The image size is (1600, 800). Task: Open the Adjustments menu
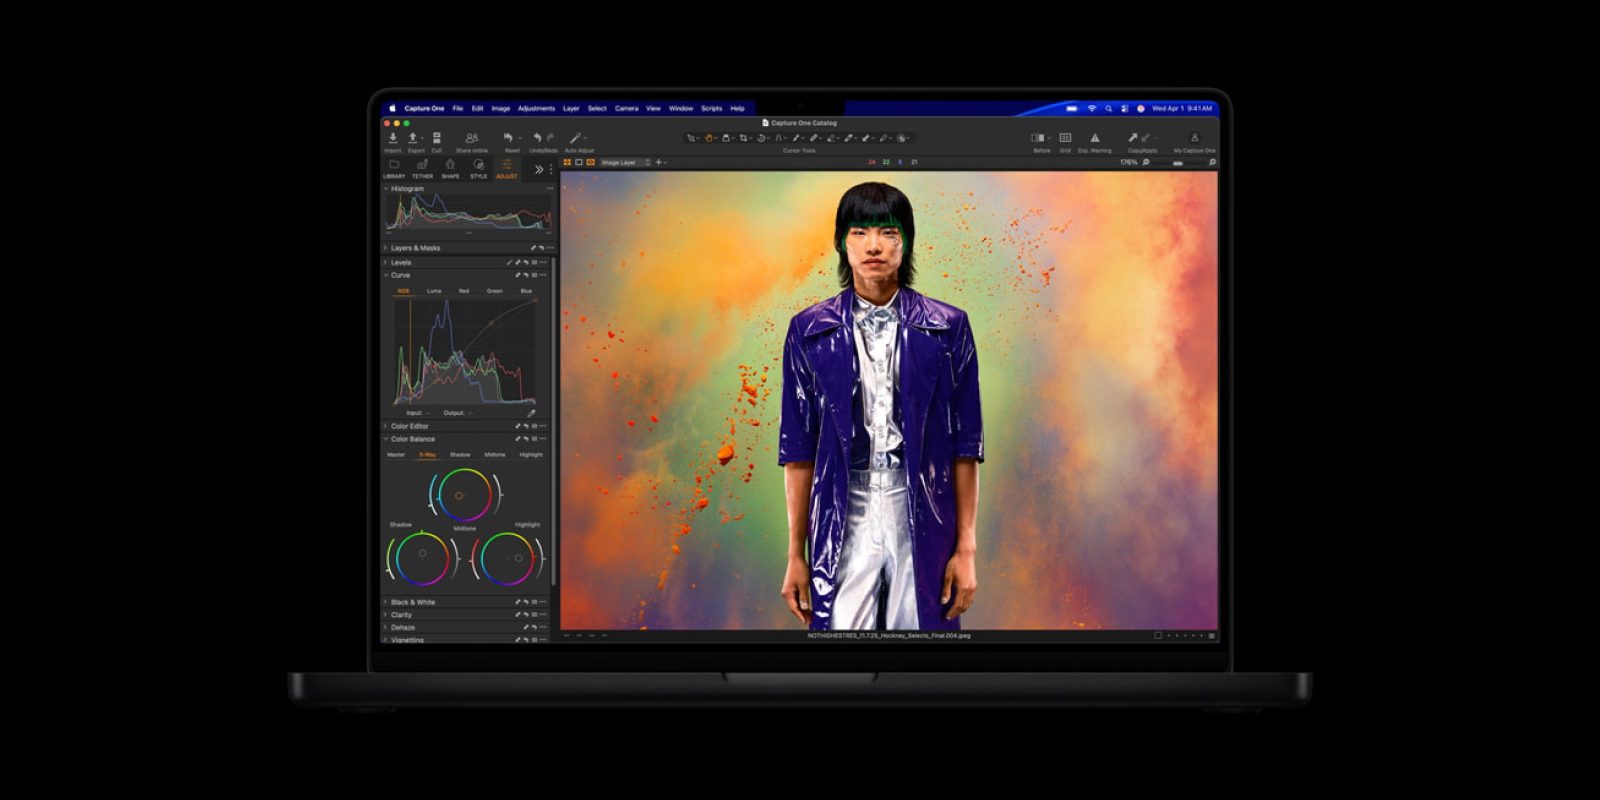click(536, 108)
